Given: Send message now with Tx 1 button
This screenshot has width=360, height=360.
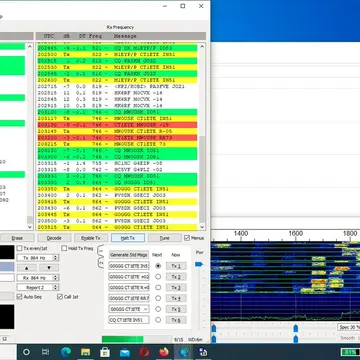Looking at the screenshot, I should tap(176, 266).
